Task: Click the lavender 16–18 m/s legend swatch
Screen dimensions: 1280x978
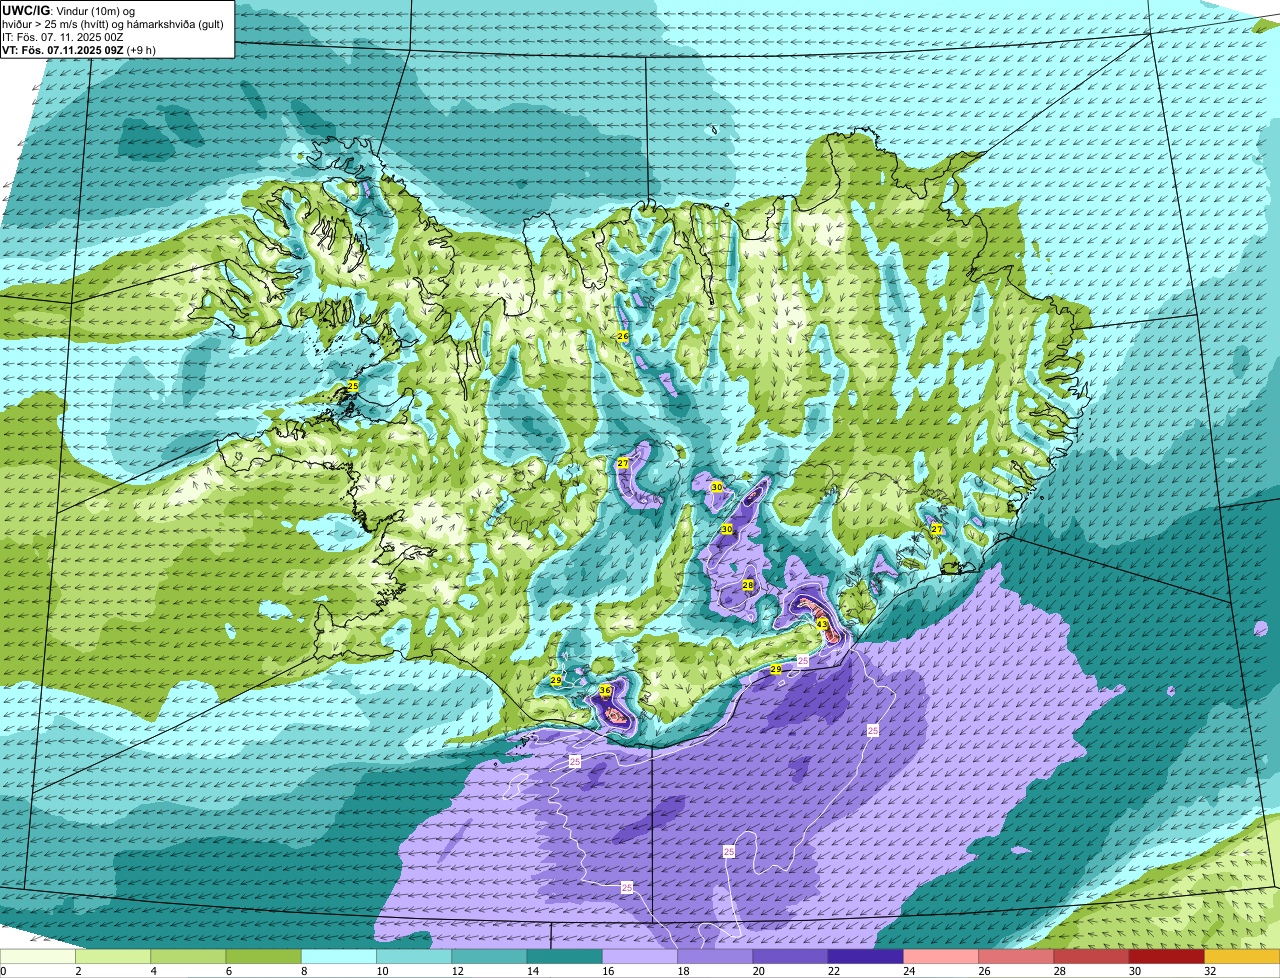Action: point(640,956)
